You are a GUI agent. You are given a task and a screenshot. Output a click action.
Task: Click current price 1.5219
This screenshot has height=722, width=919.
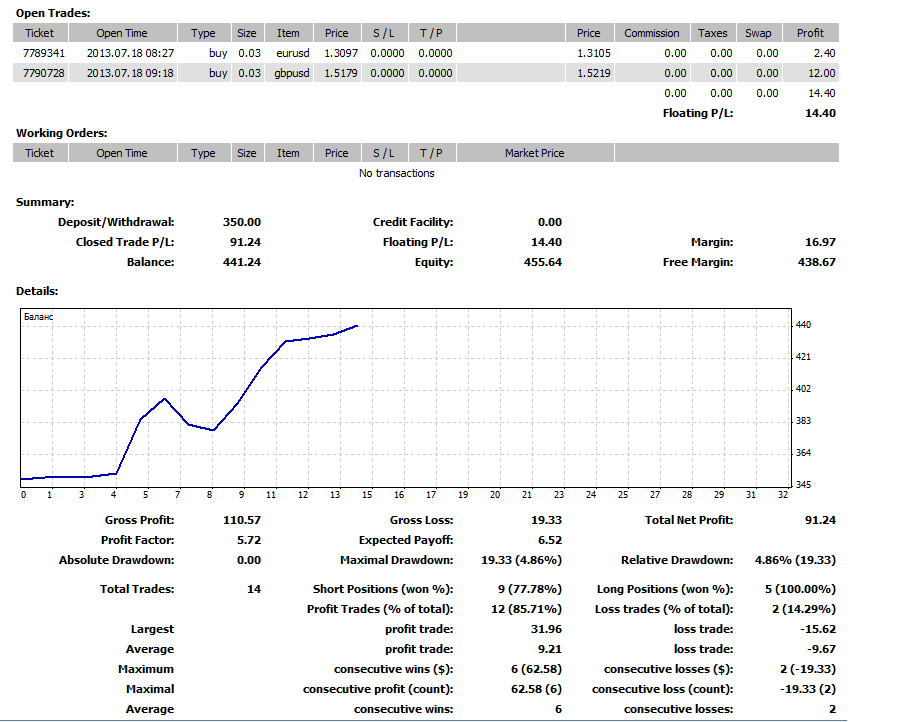pyautogui.click(x=594, y=73)
